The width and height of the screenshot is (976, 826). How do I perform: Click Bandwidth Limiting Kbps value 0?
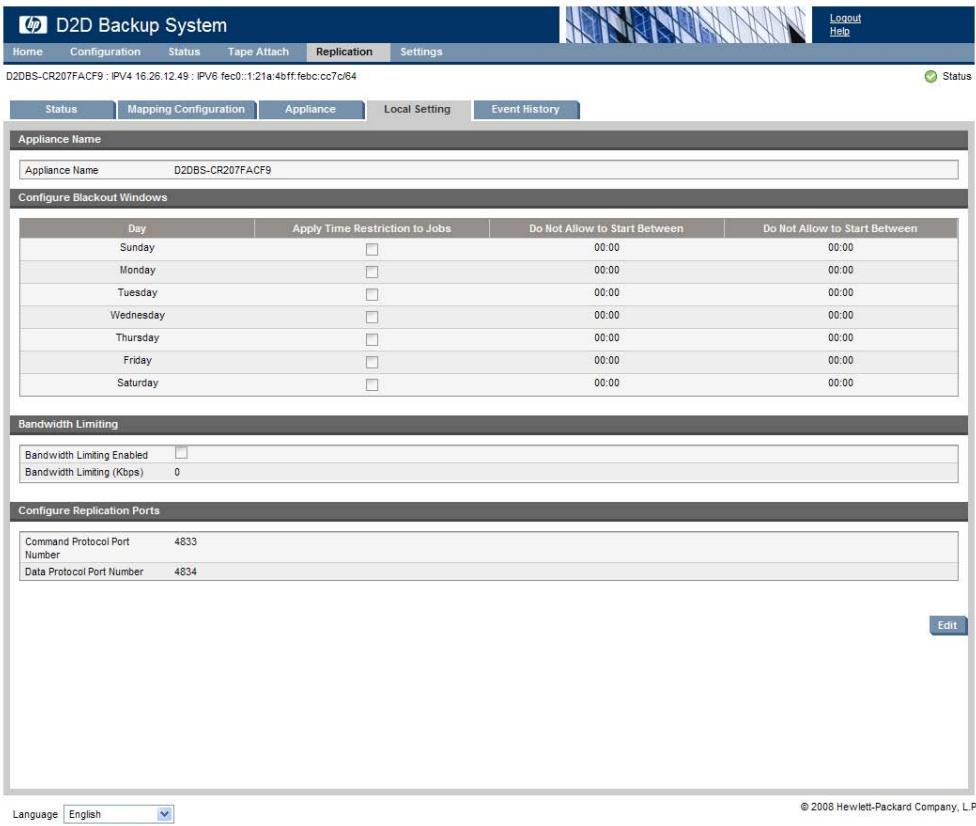[177, 472]
